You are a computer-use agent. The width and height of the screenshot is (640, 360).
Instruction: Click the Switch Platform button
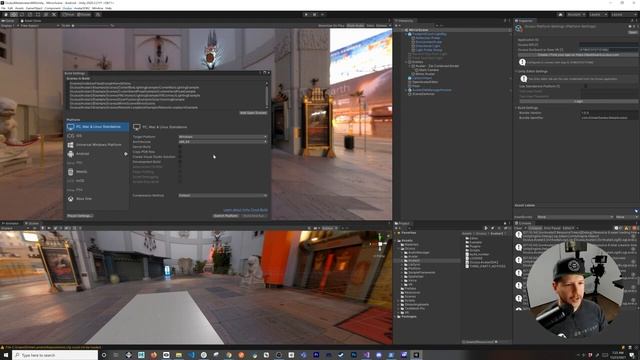[226, 216]
